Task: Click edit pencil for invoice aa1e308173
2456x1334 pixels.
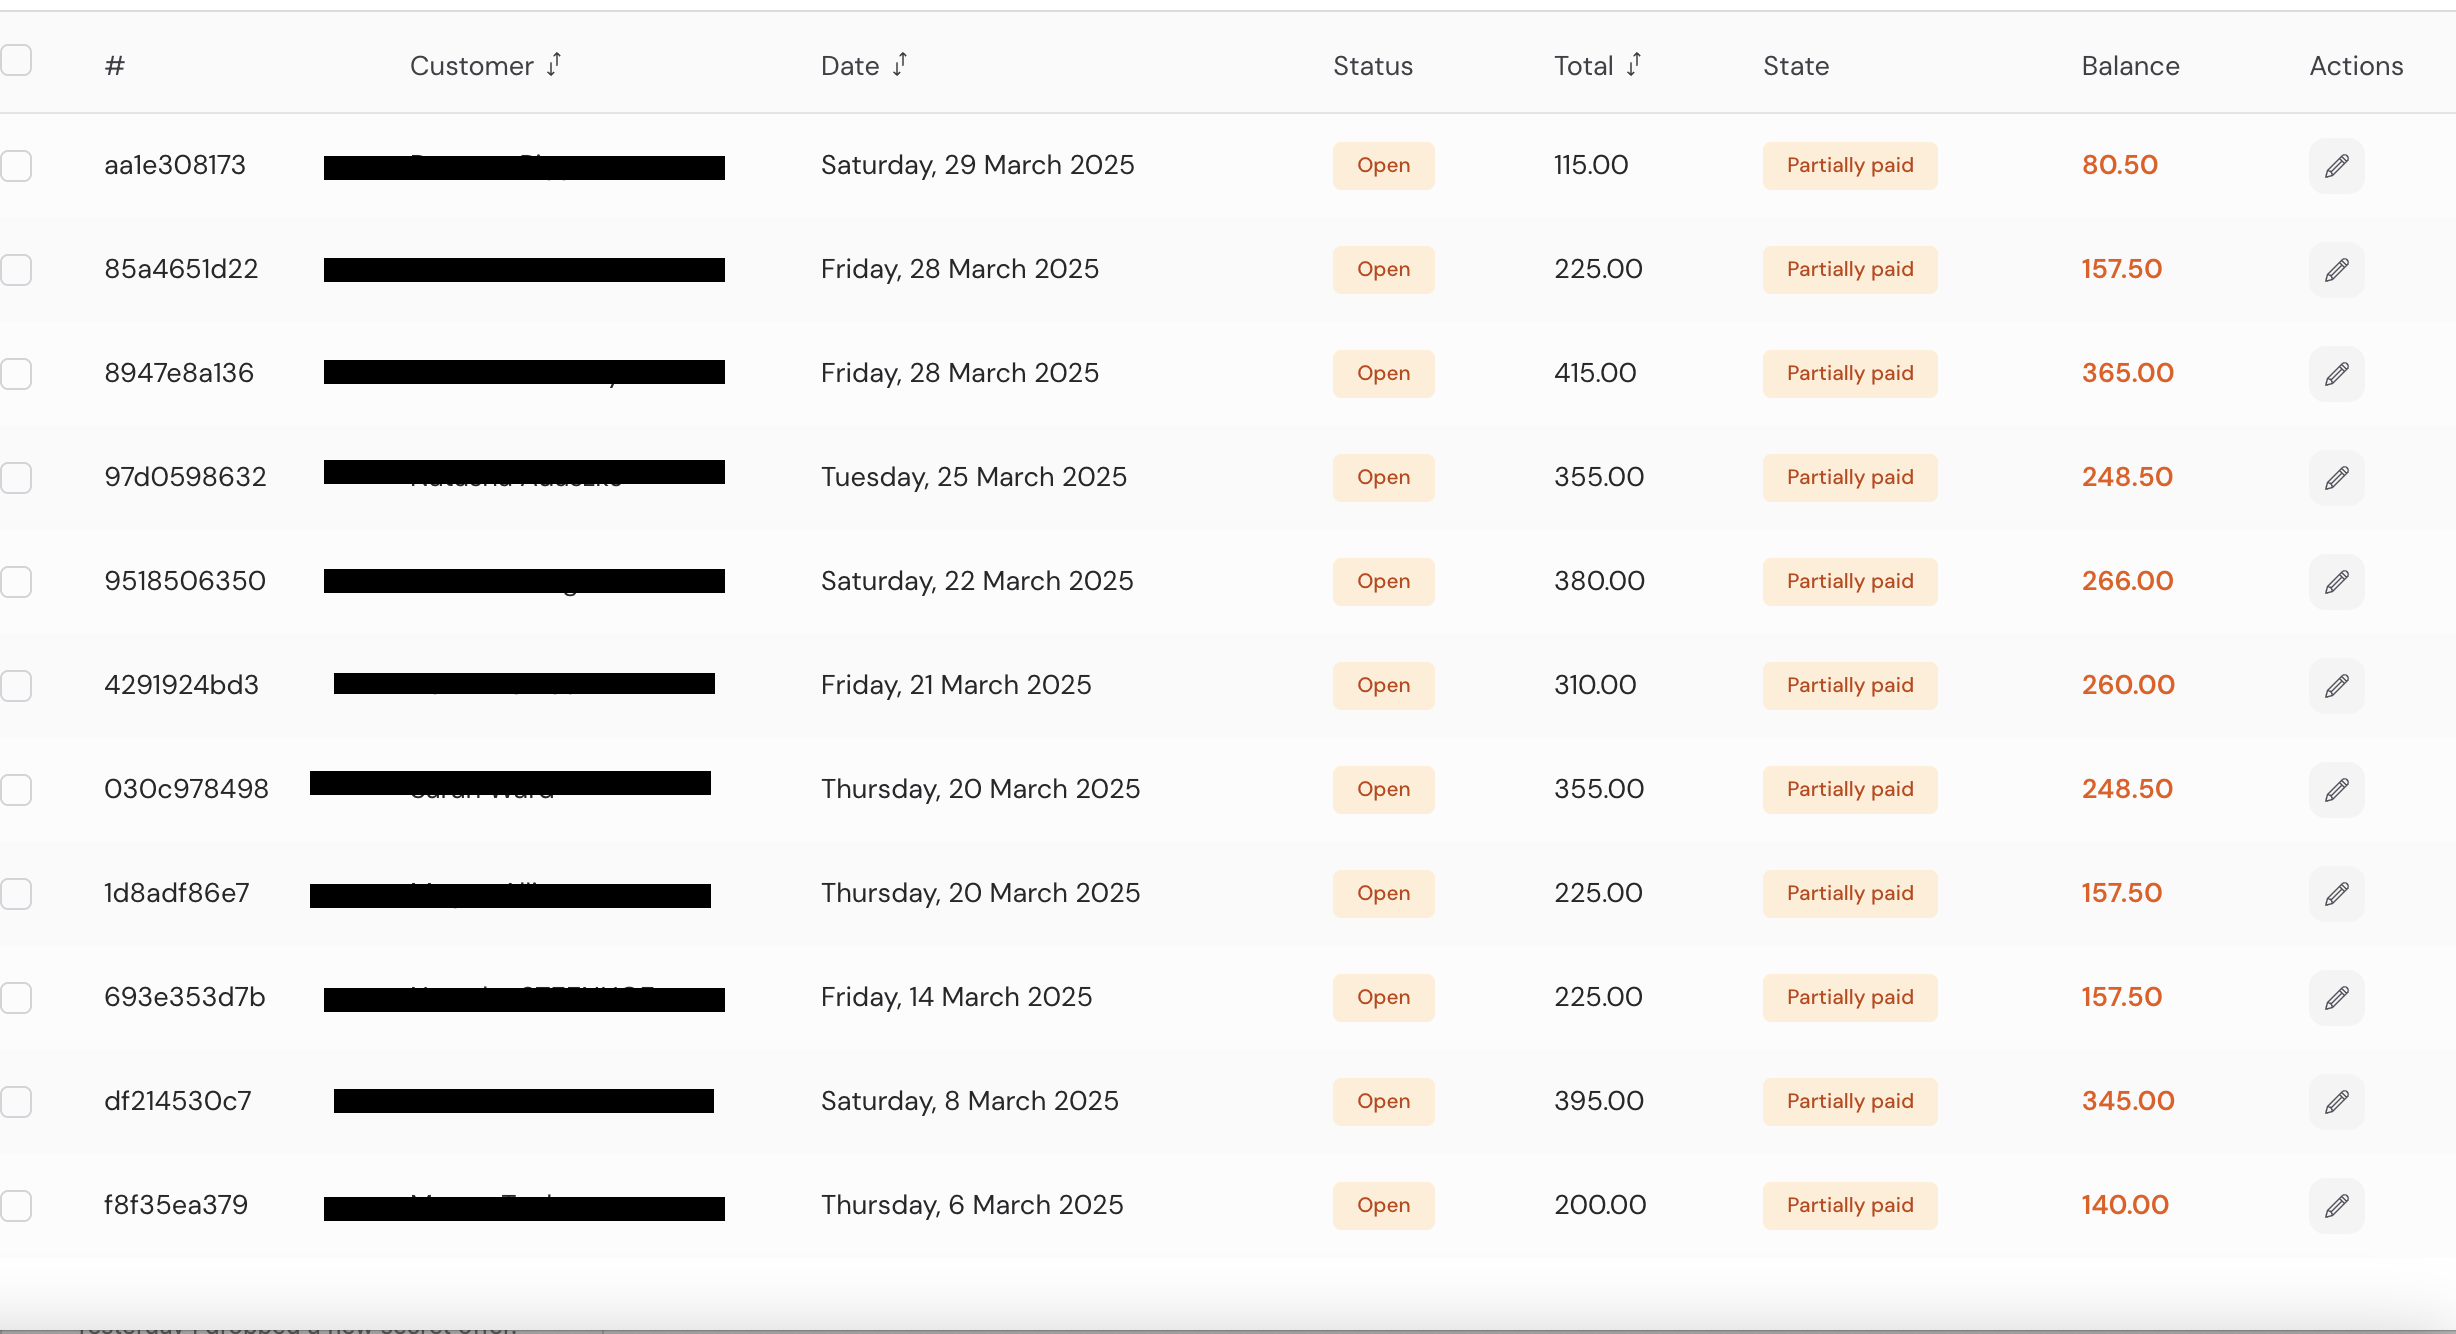Action: (x=2336, y=166)
